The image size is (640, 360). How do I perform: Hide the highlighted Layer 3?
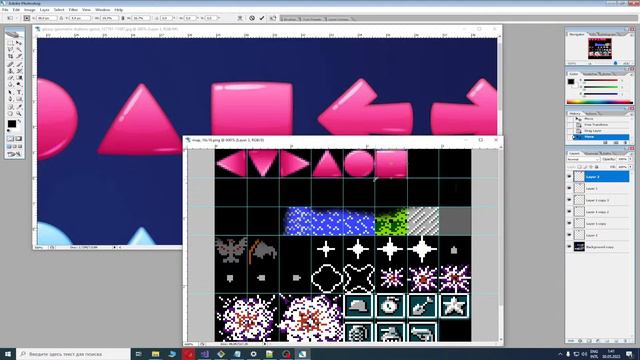click(x=569, y=176)
